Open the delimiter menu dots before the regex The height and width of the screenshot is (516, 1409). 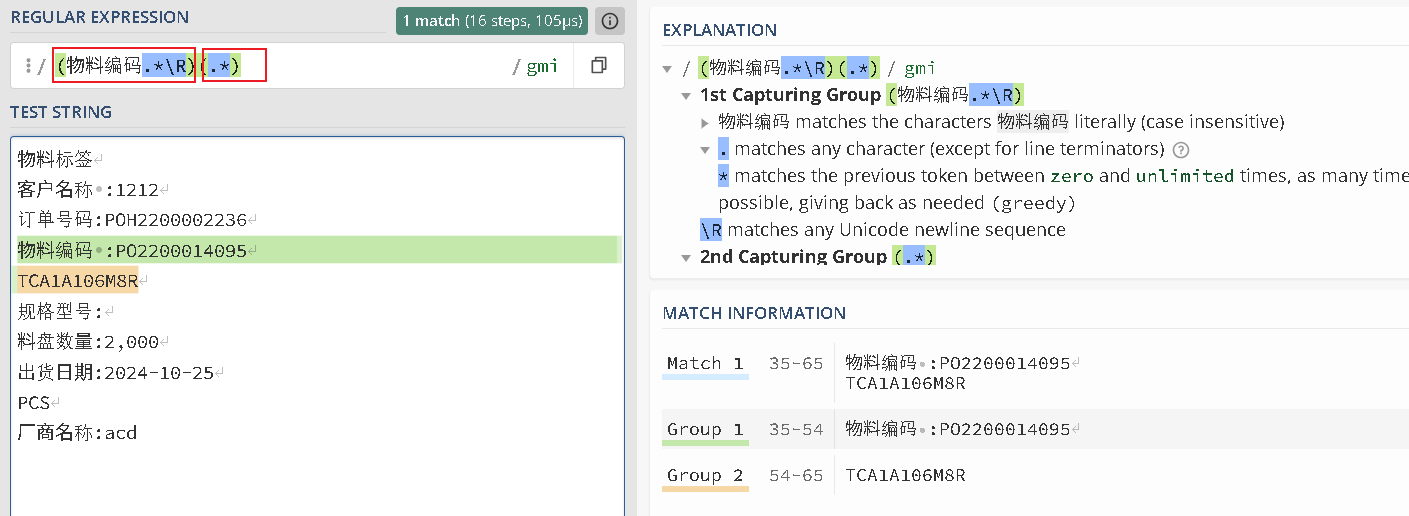28,66
